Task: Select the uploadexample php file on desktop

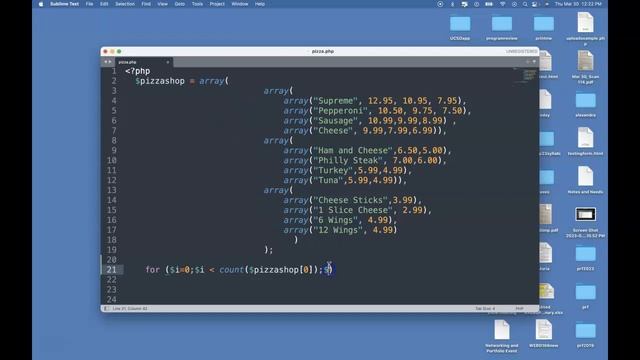Action: click(585, 28)
